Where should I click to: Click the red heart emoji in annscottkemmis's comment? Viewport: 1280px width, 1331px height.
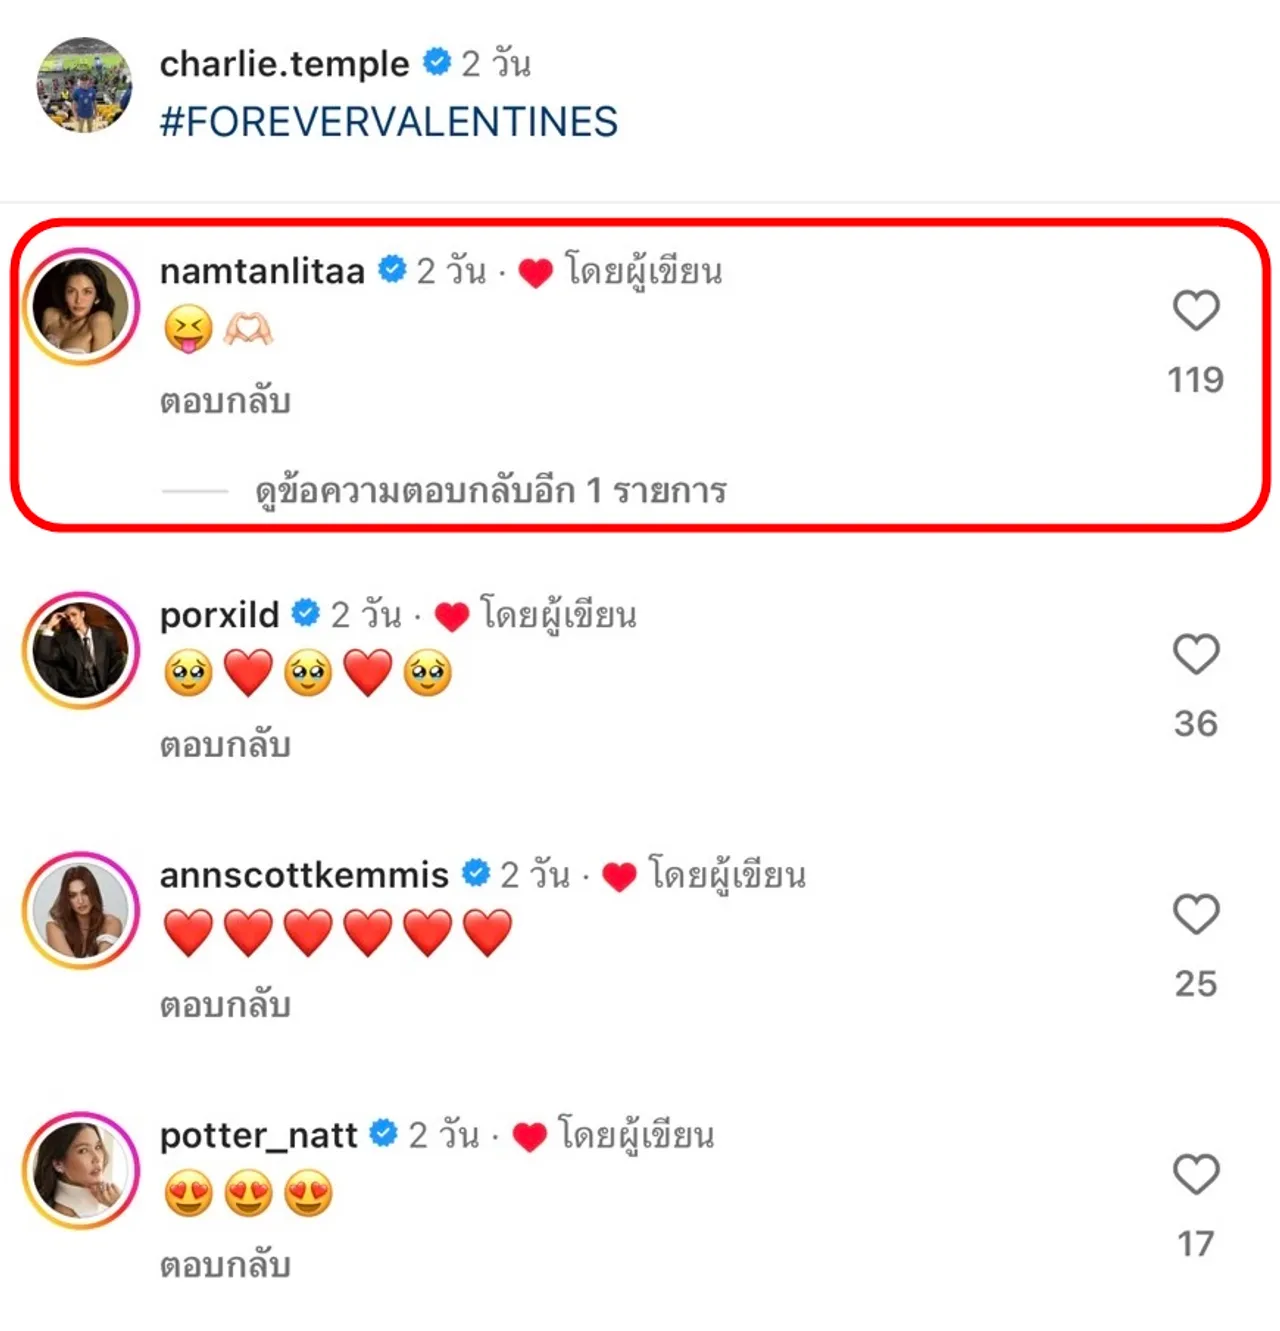[x=189, y=932]
